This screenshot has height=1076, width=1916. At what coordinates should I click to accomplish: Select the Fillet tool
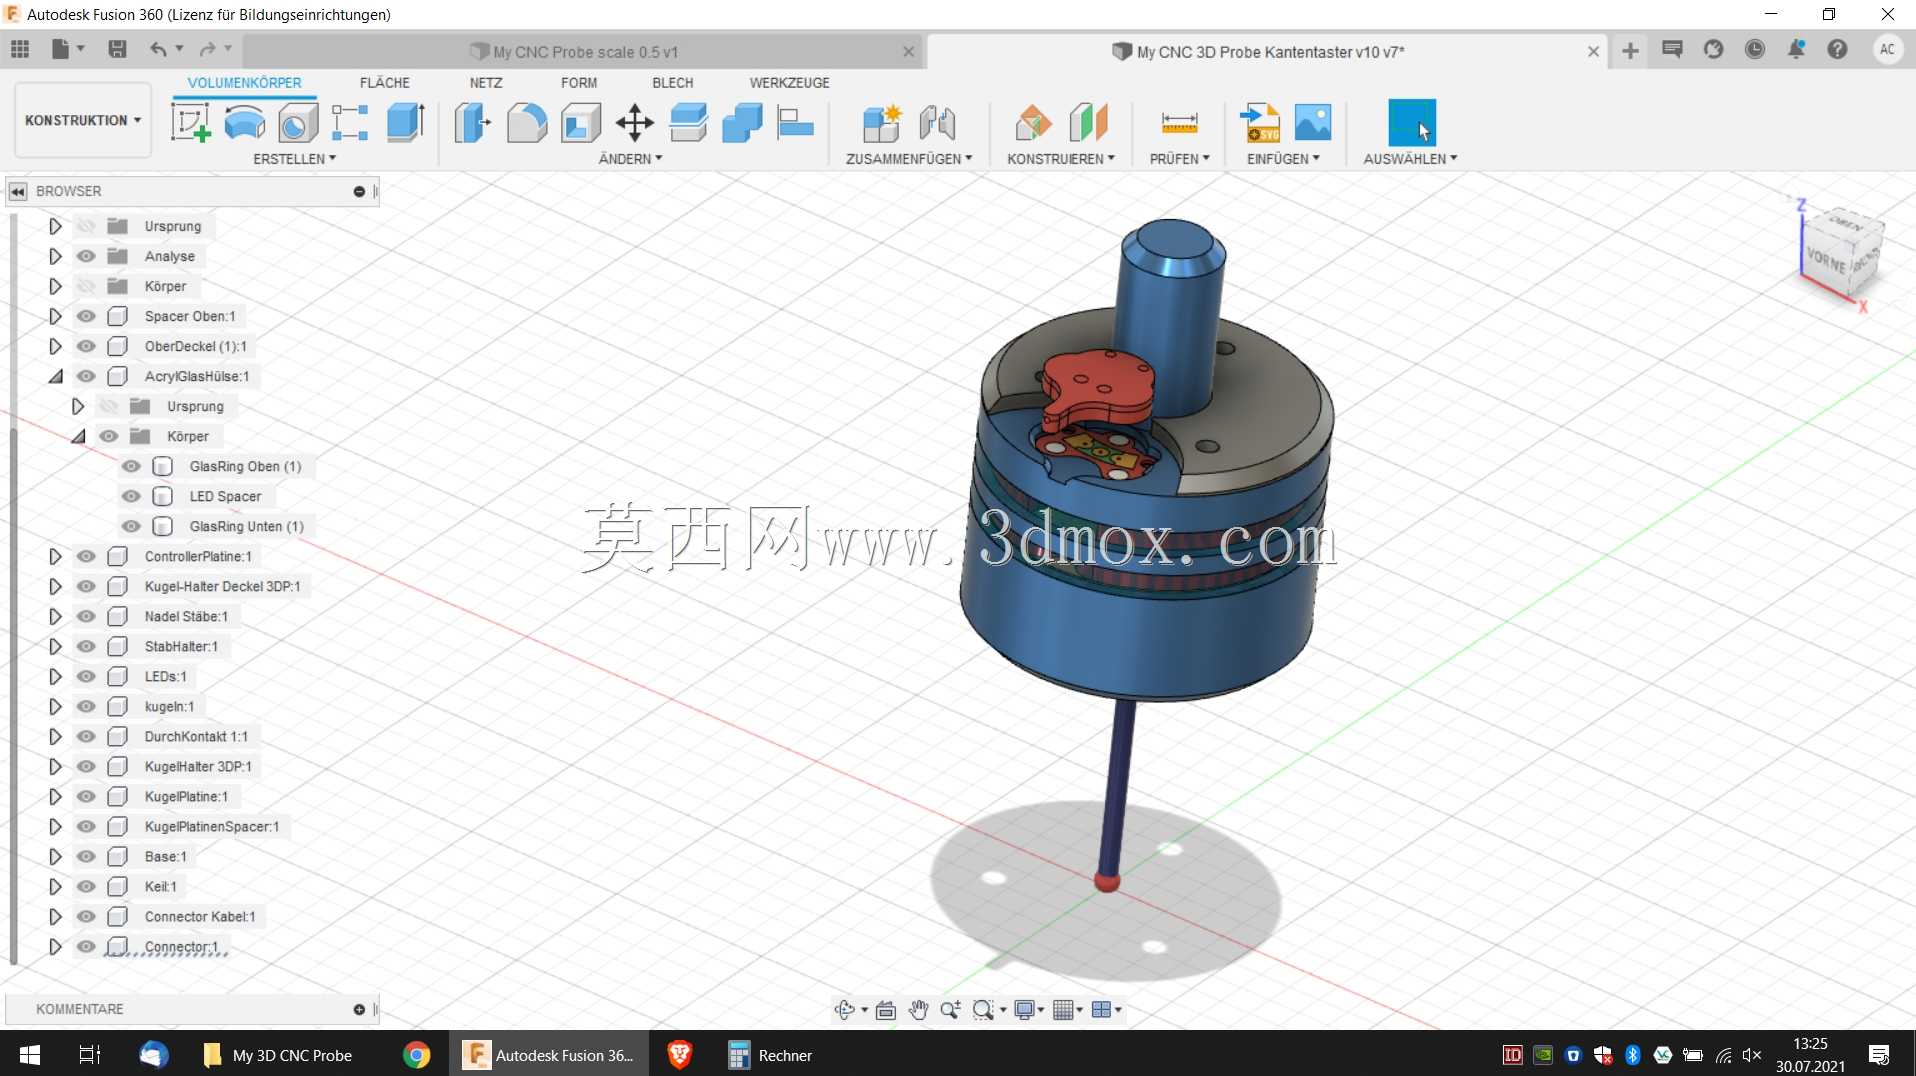(527, 123)
